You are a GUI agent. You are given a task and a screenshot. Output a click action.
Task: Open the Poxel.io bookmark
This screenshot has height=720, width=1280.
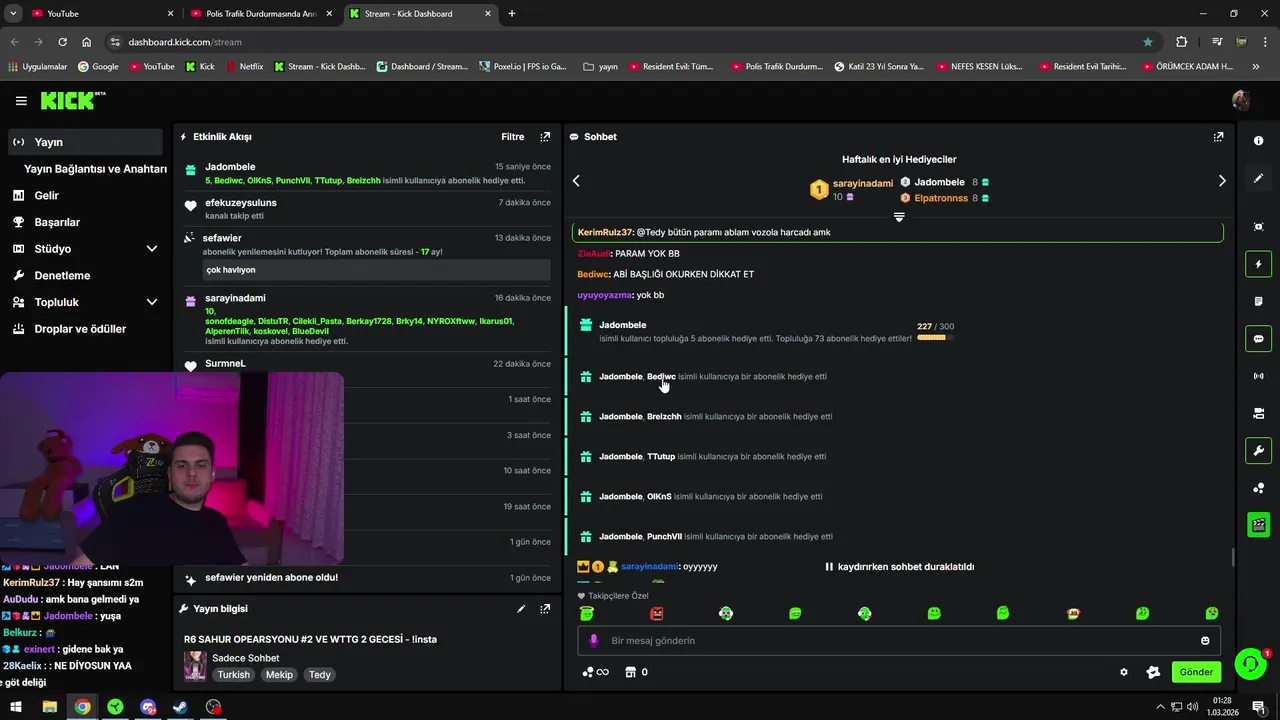(x=522, y=67)
